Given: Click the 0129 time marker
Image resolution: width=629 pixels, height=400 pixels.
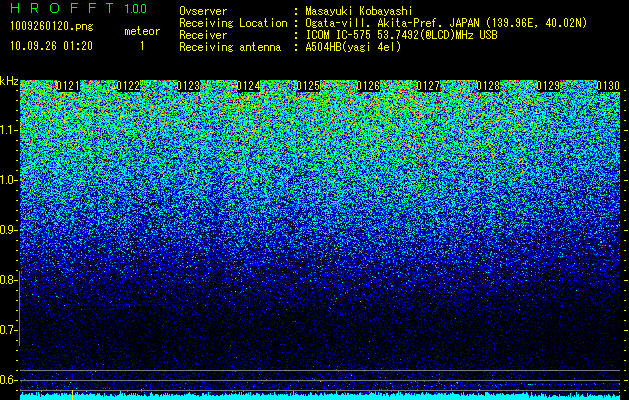Looking at the screenshot, I should coord(548,86).
